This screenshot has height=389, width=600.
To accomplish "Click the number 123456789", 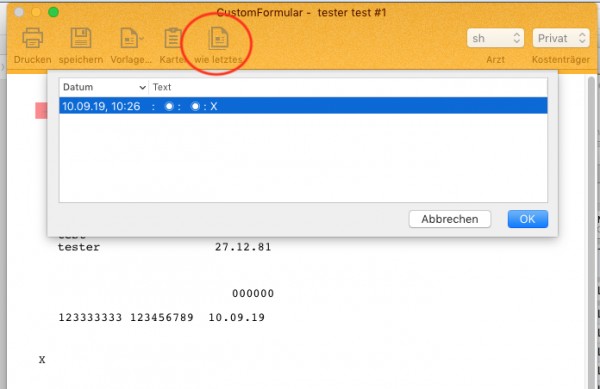I will click(x=162, y=317).
